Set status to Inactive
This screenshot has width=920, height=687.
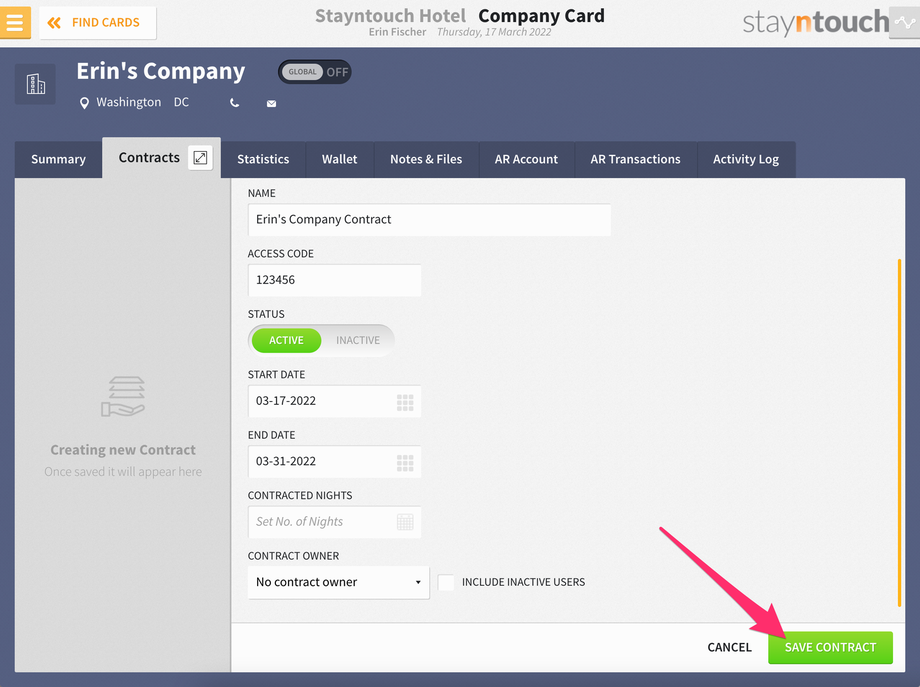pos(358,340)
